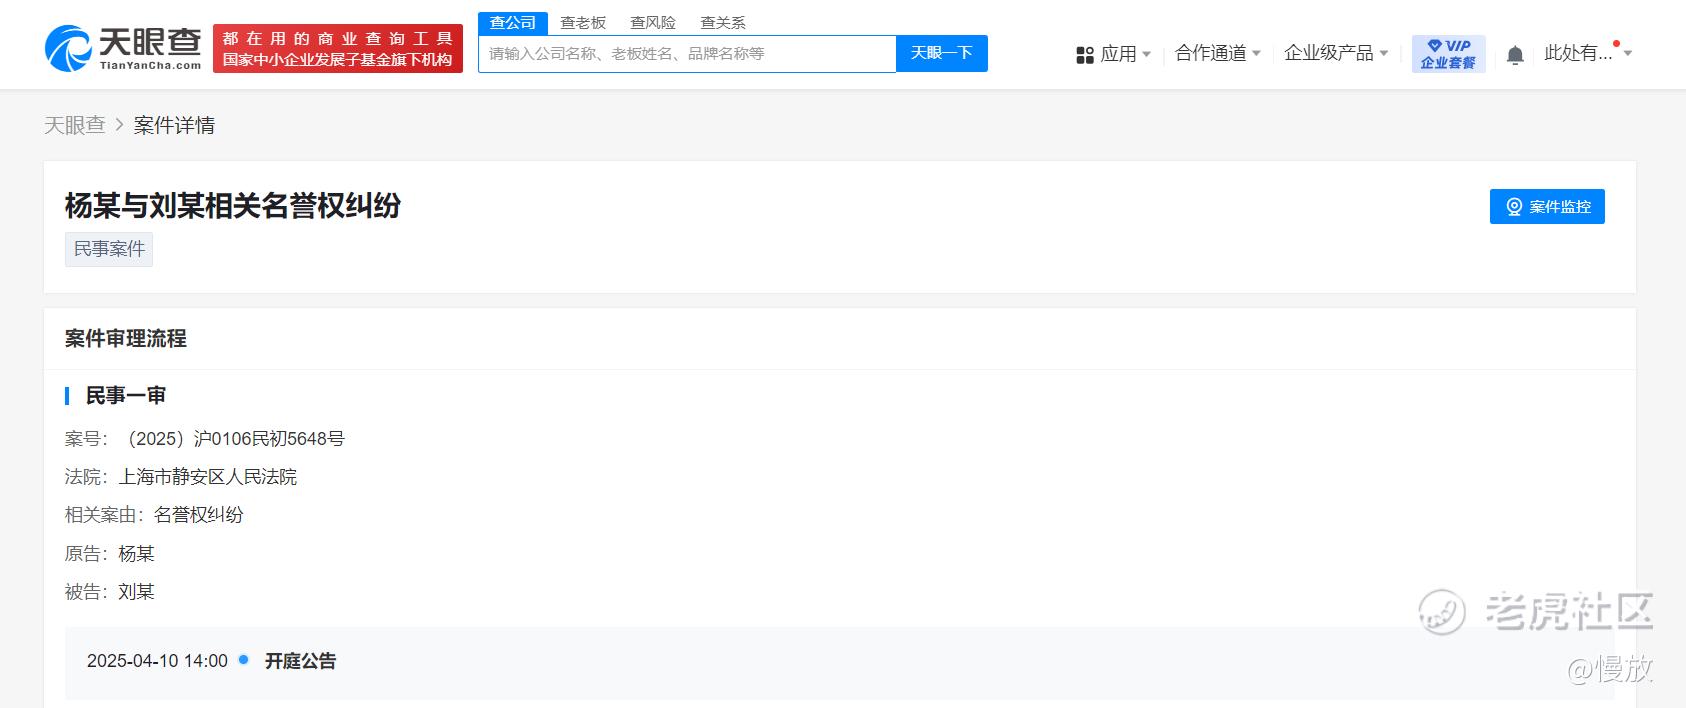This screenshot has width=1686, height=708.
Task: Focus the company name search field
Action: coord(687,54)
